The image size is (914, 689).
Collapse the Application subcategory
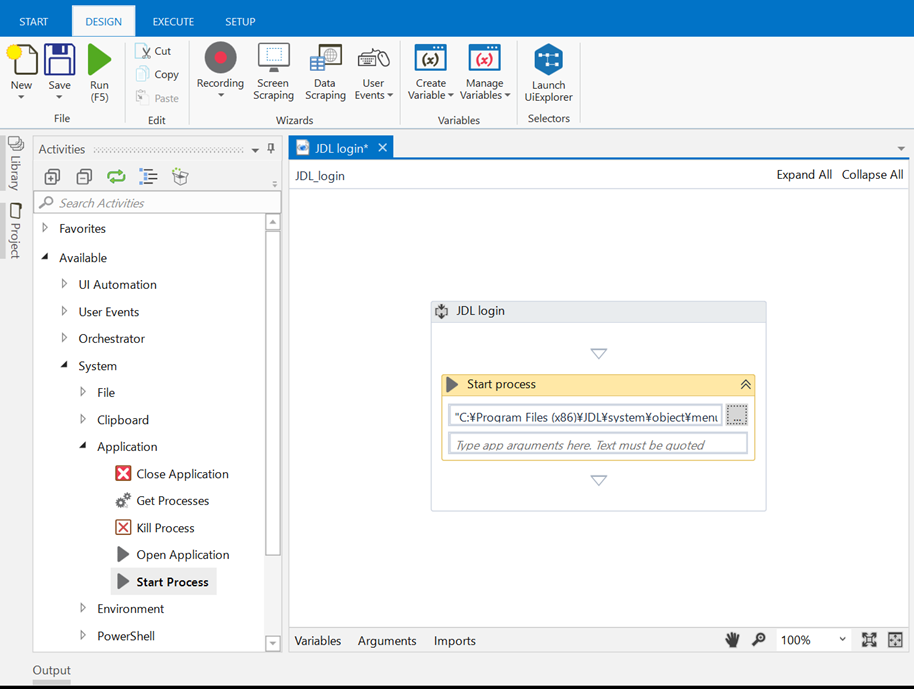click(x=83, y=446)
